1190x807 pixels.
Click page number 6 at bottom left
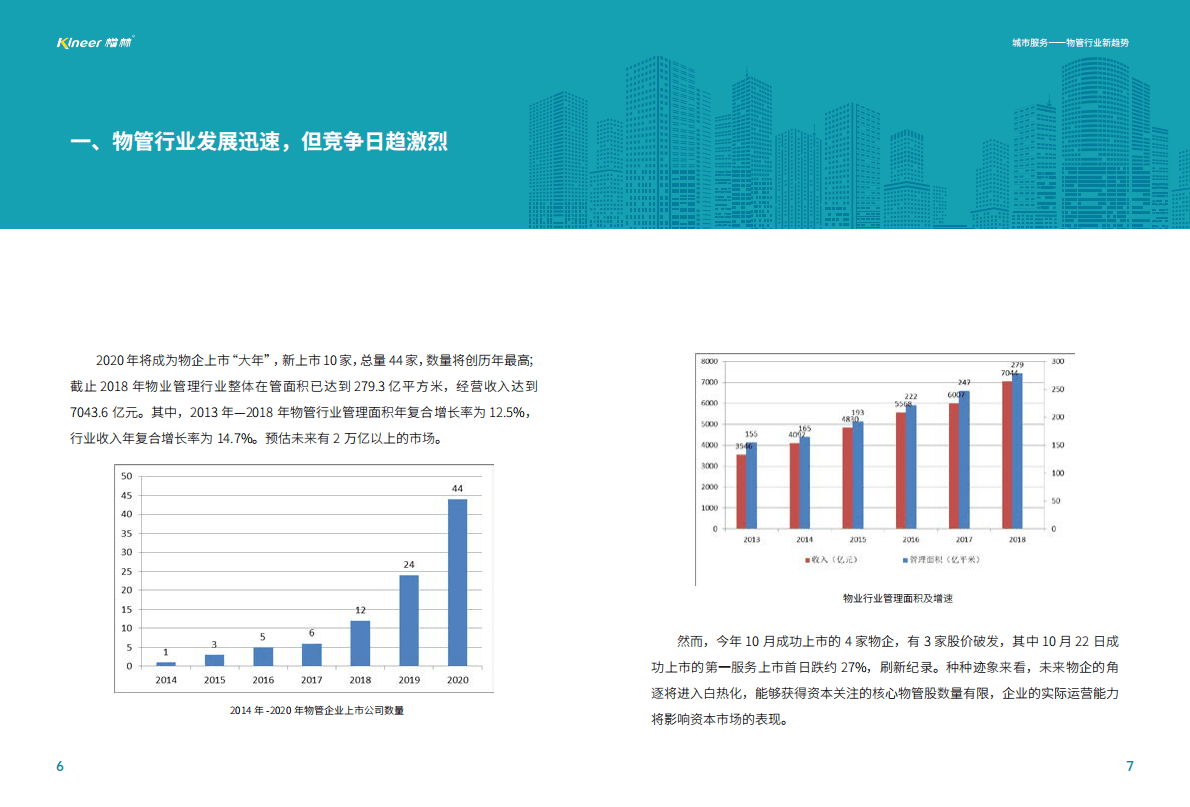[x=60, y=765]
